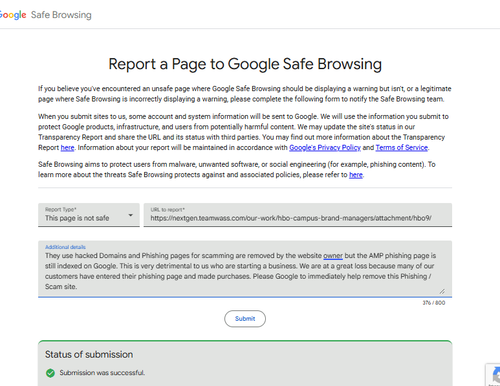Open the Terms of Service link
Image resolution: width=500 pixels, height=386 pixels.
point(402,148)
